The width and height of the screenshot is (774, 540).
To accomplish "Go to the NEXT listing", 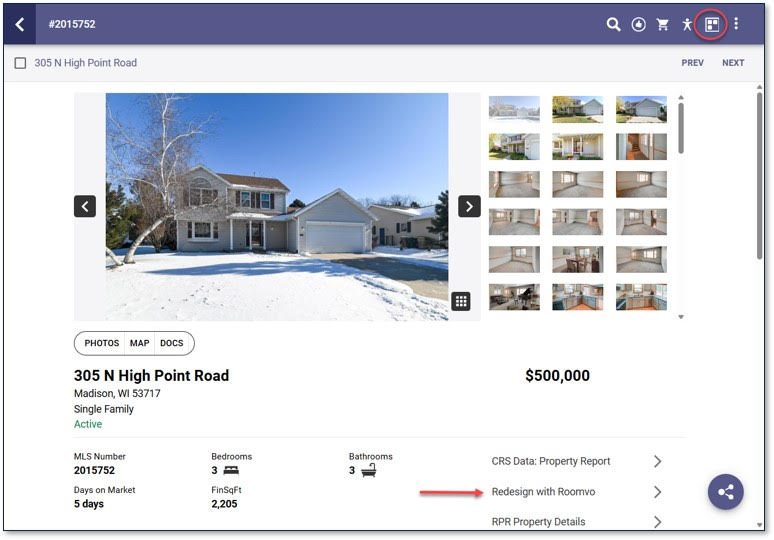I will pyautogui.click(x=733, y=63).
